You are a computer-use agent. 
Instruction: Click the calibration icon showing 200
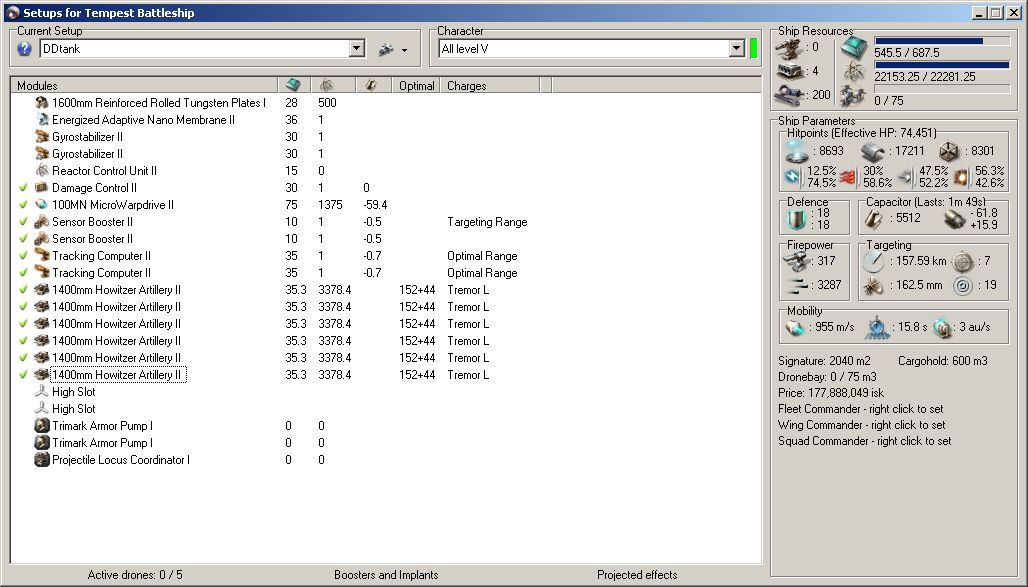[789, 96]
